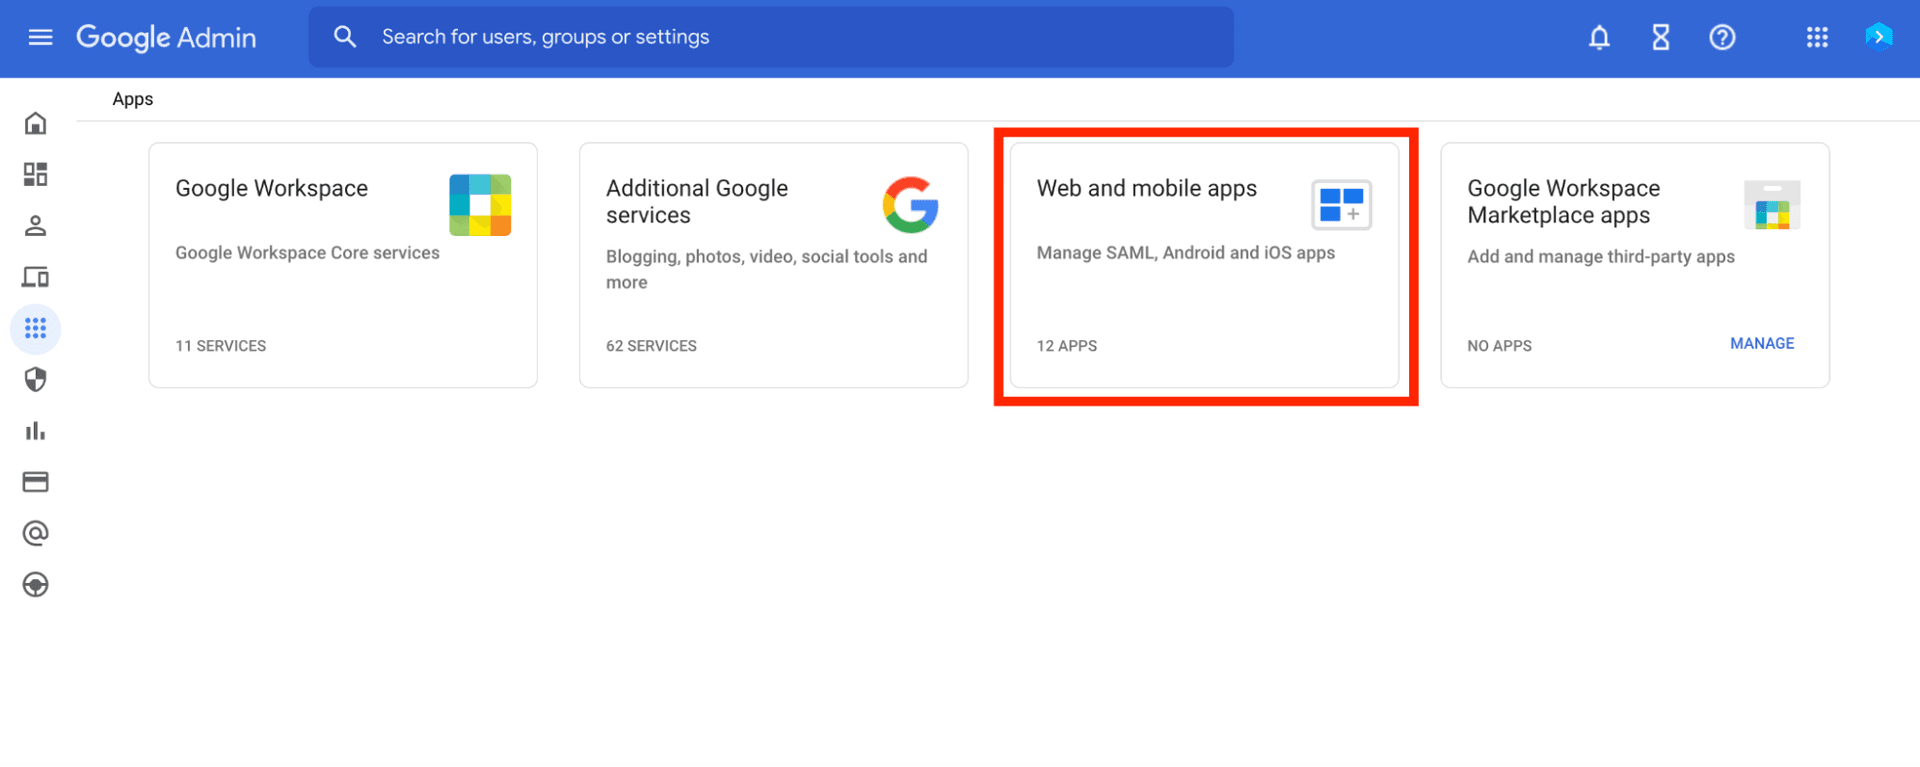The image size is (1920, 767).
Task: Open the main hamburger menu
Action: click(40, 38)
